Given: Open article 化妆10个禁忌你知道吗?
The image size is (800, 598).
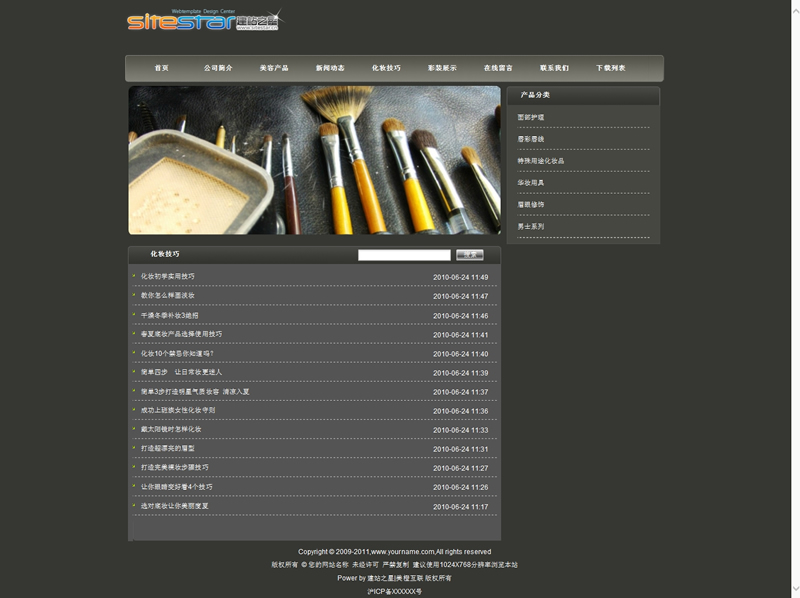Looking at the screenshot, I should (177, 354).
